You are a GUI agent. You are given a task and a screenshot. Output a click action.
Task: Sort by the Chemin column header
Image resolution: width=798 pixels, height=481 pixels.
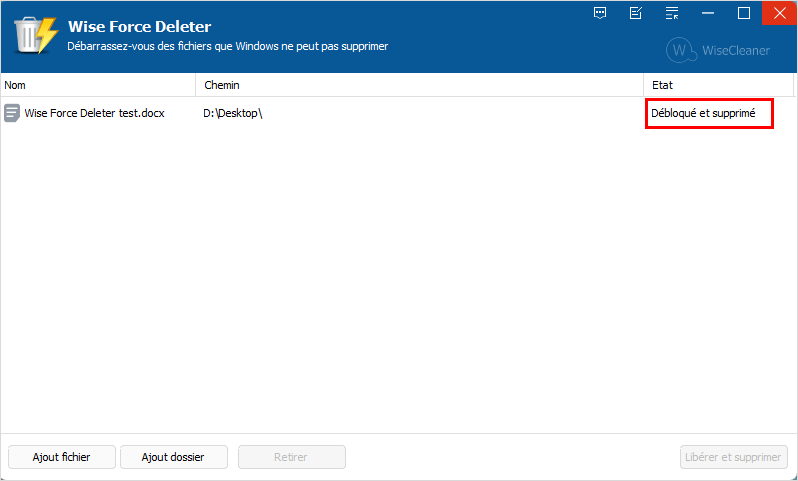pos(419,85)
